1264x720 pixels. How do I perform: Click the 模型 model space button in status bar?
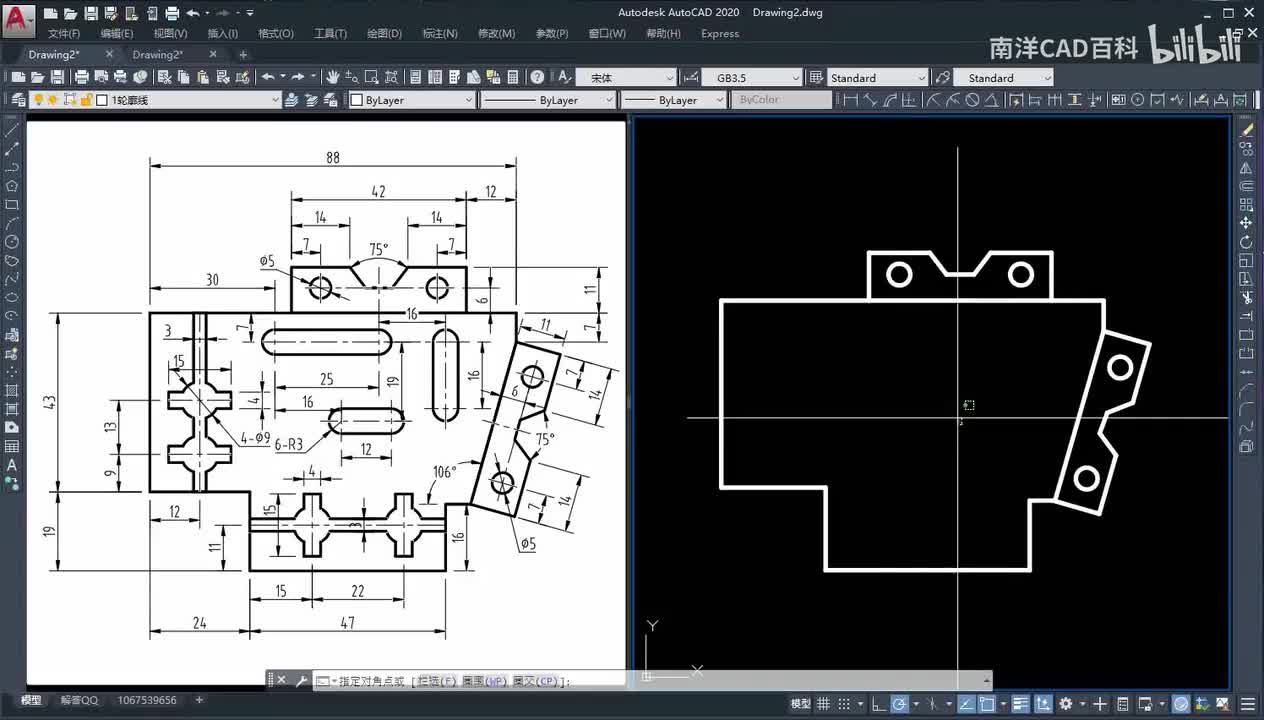click(x=801, y=704)
